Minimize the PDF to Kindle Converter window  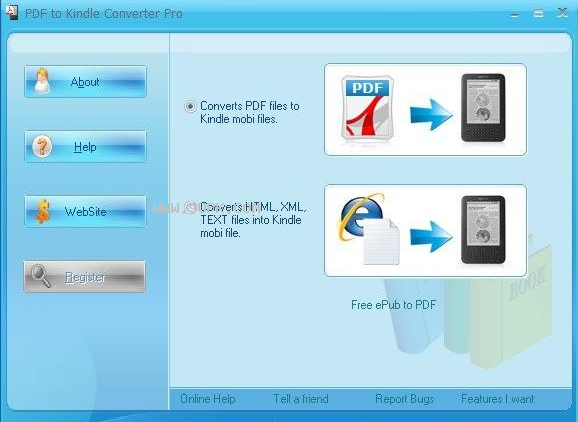click(515, 14)
